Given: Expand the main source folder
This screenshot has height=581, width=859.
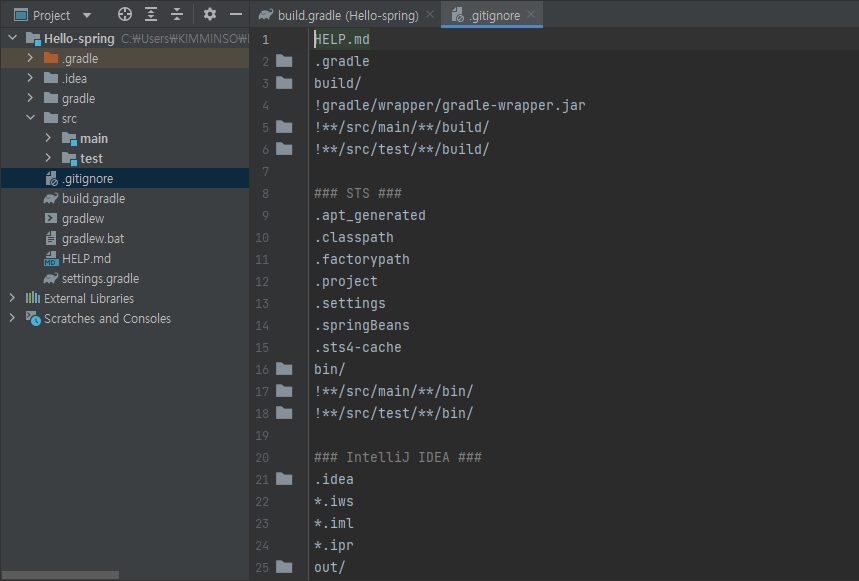Looking at the screenshot, I should tap(48, 138).
